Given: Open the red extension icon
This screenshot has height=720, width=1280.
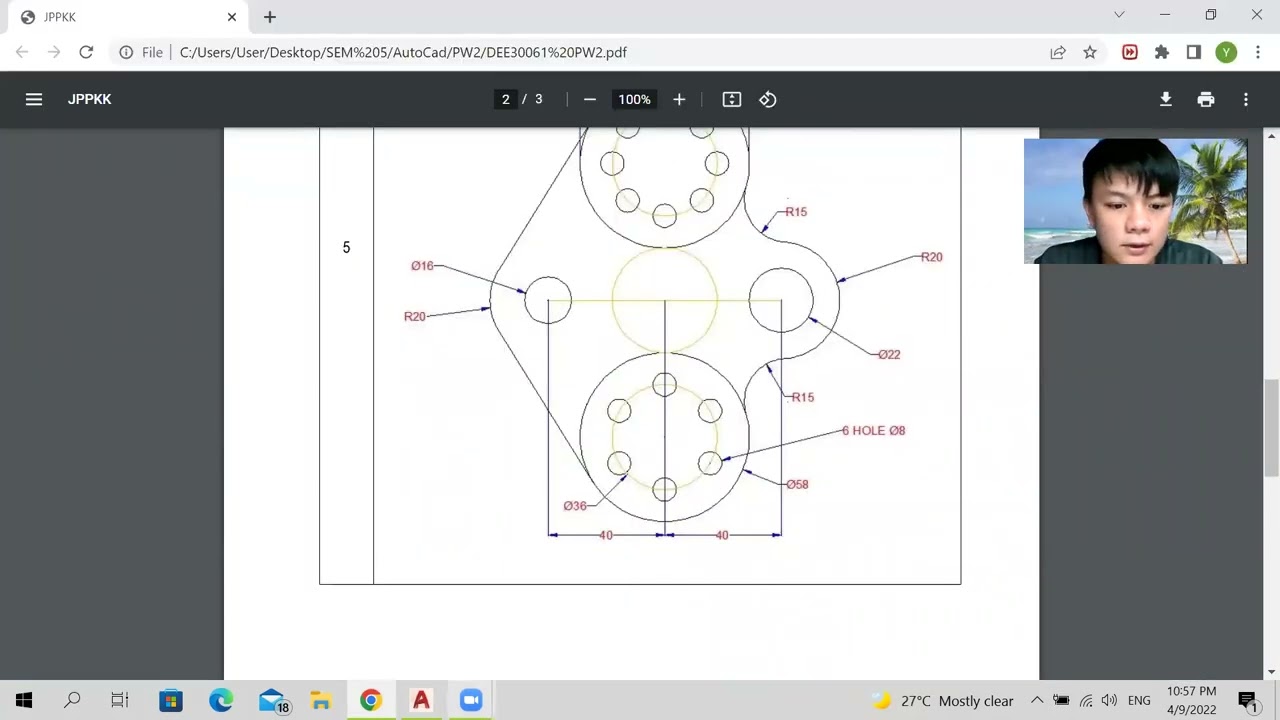Looking at the screenshot, I should [1130, 52].
